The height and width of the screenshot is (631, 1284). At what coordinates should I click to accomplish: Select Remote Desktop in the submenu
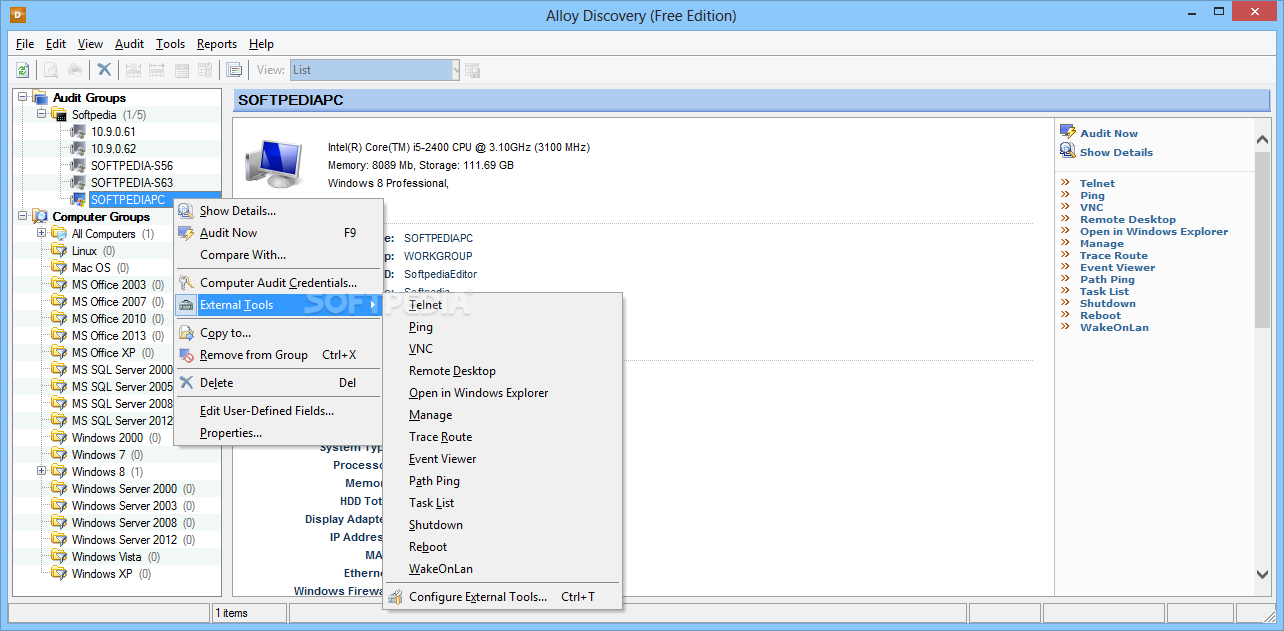click(452, 371)
